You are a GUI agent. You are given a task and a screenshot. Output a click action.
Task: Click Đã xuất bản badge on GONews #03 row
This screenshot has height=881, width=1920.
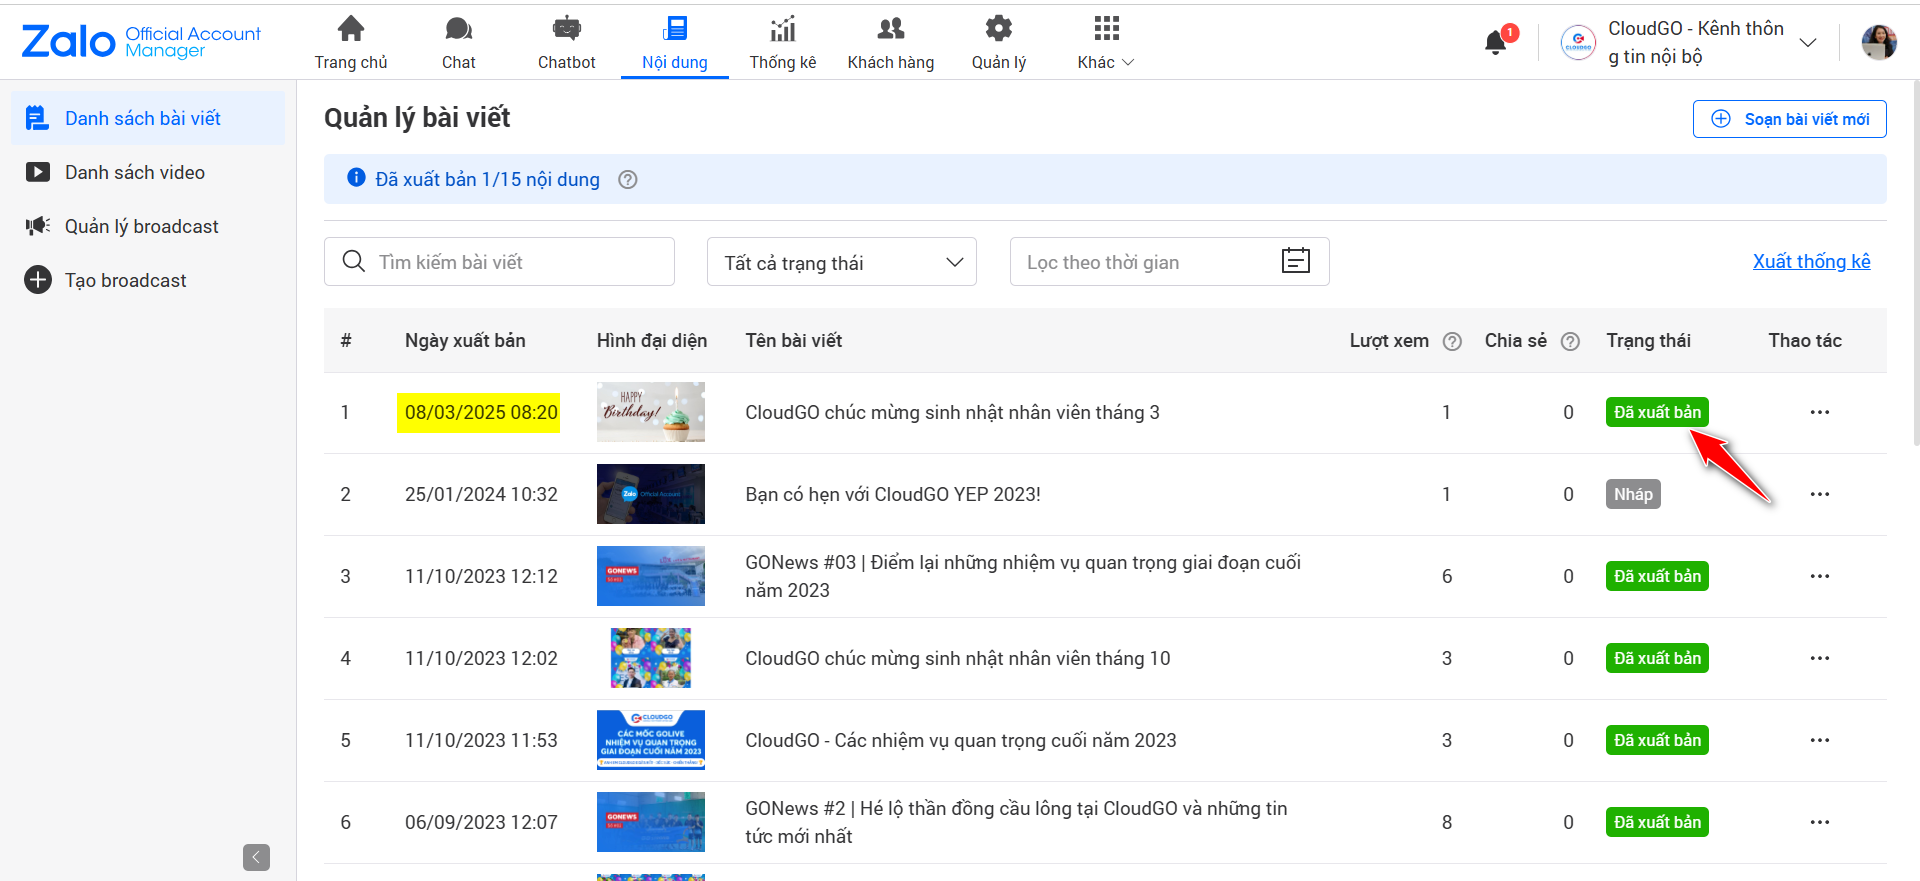pos(1657,576)
